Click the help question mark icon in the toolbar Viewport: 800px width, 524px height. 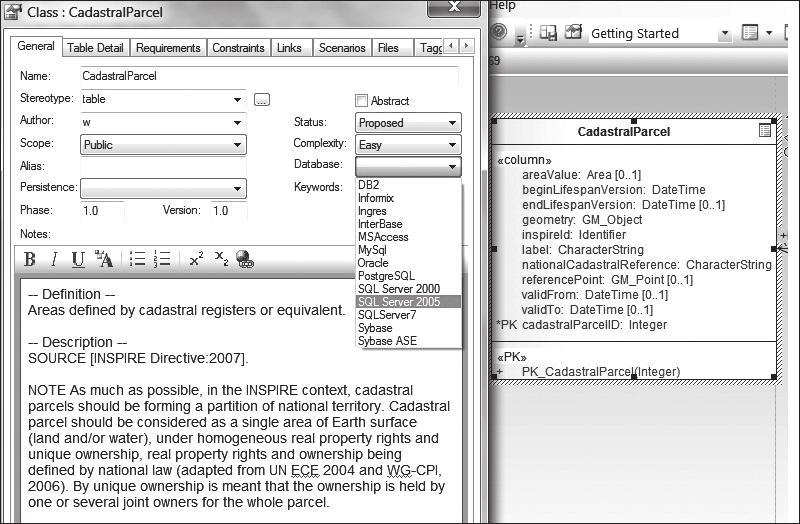[x=498, y=32]
